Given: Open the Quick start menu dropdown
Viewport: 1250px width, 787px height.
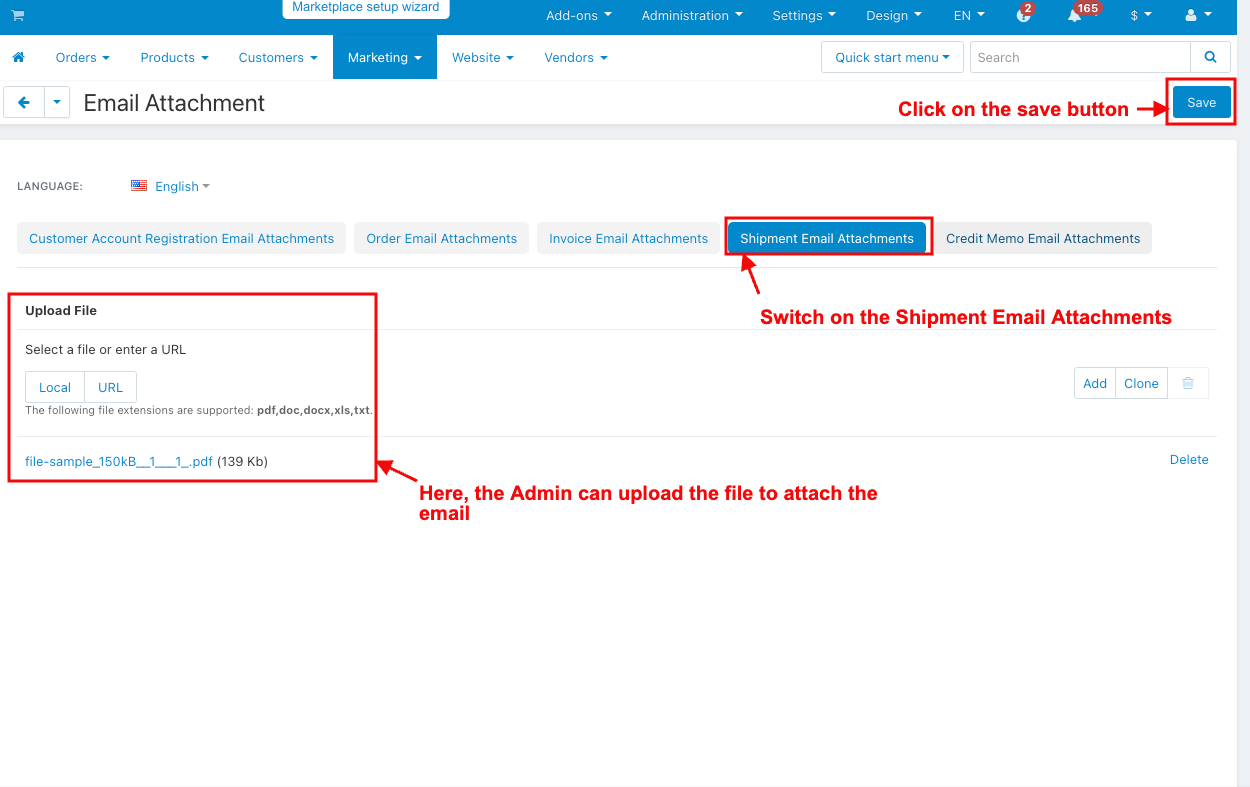Looking at the screenshot, I should (x=892, y=58).
